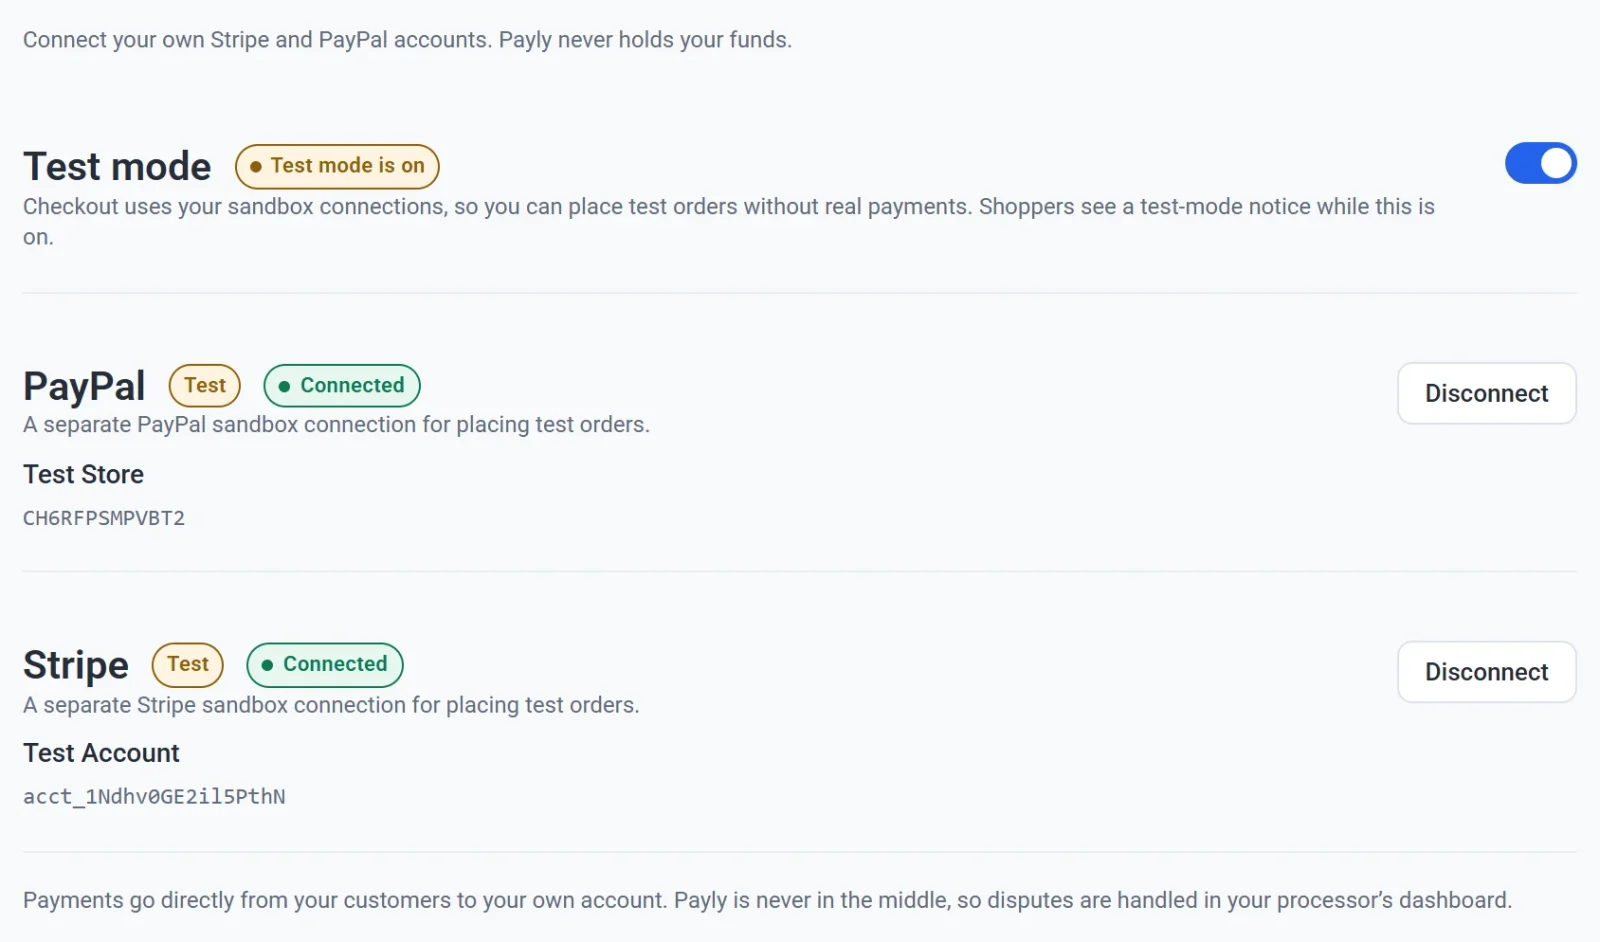Click the 'Test mode' heading
This screenshot has height=942, width=1600.
[x=117, y=166]
